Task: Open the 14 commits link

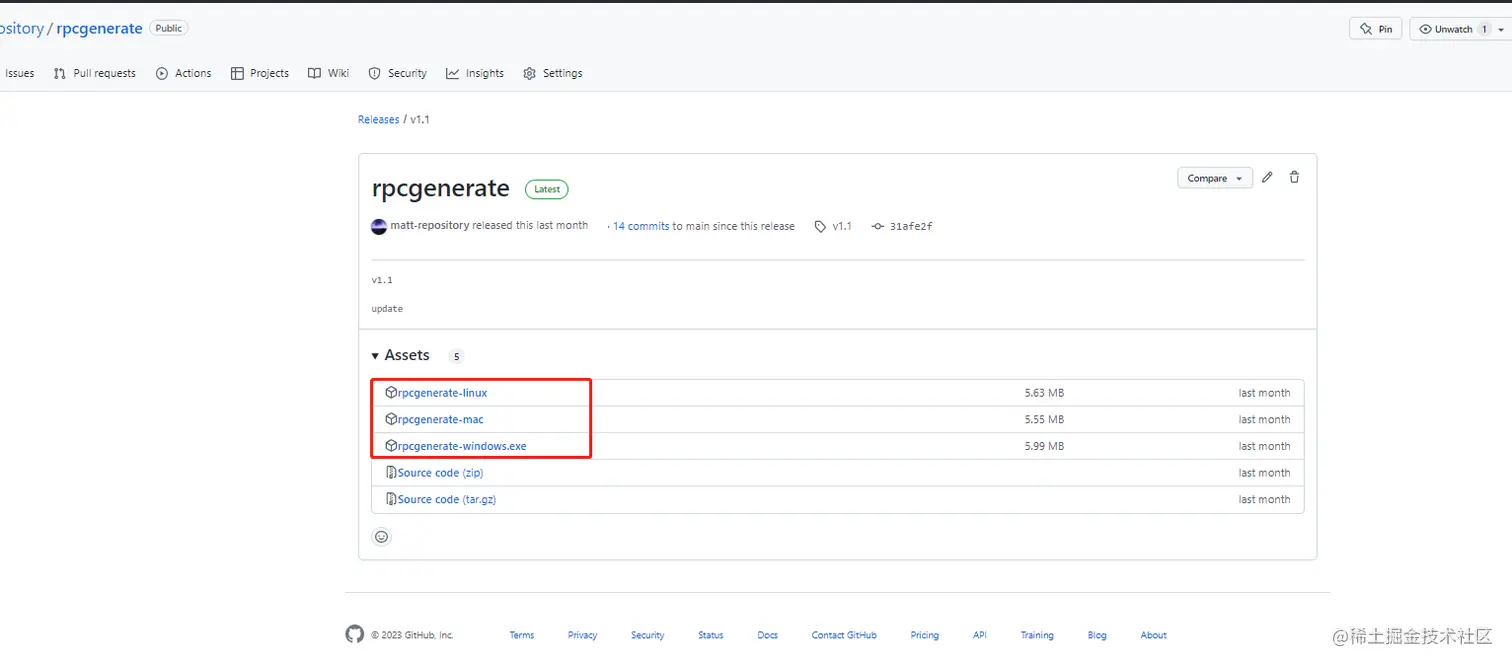Action: 641,226
